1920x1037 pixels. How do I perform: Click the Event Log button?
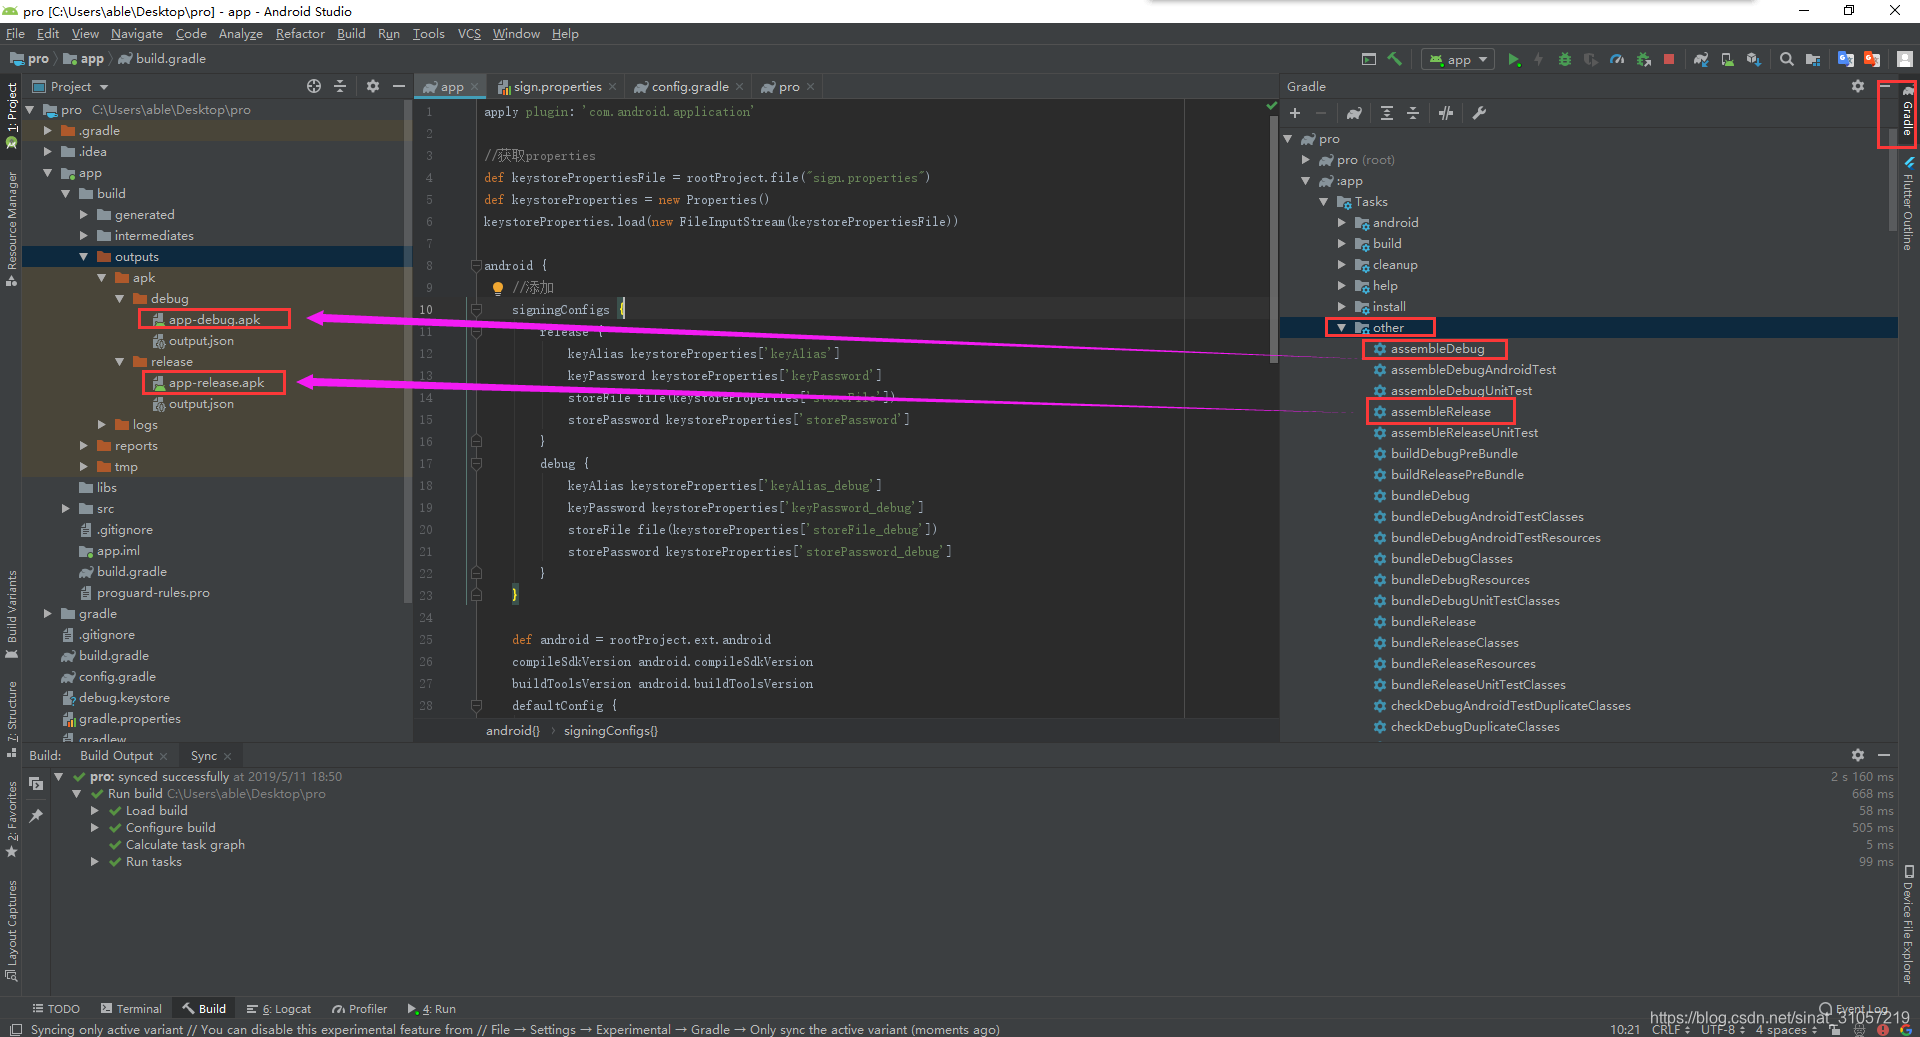pos(1854,1009)
